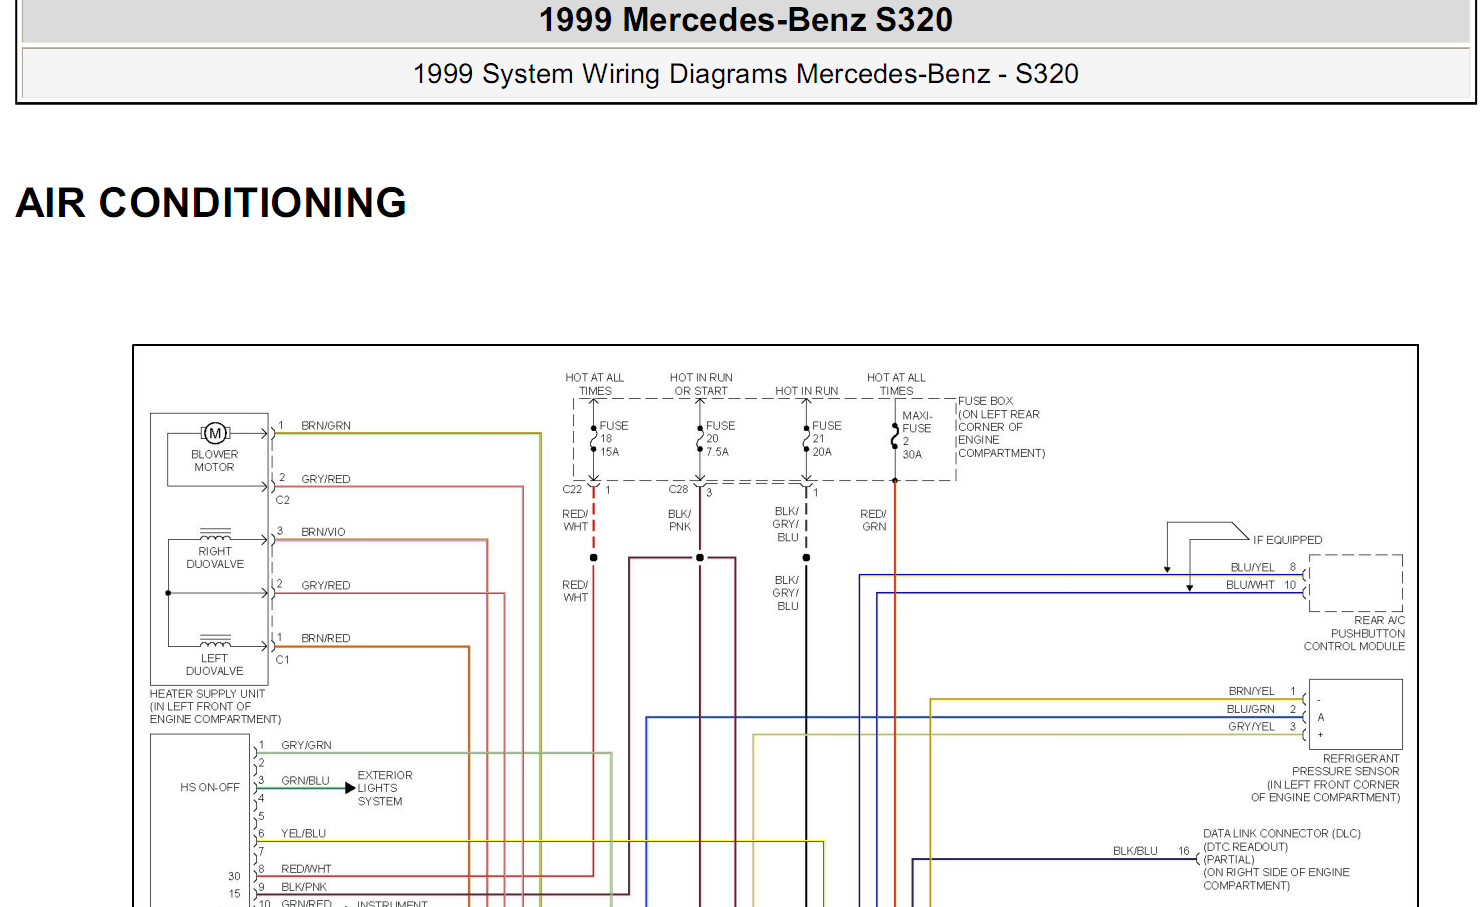Viewport: 1483px width, 907px height.
Task: Click the BLK/BLU wire label at pin 16
Action: [1135, 851]
